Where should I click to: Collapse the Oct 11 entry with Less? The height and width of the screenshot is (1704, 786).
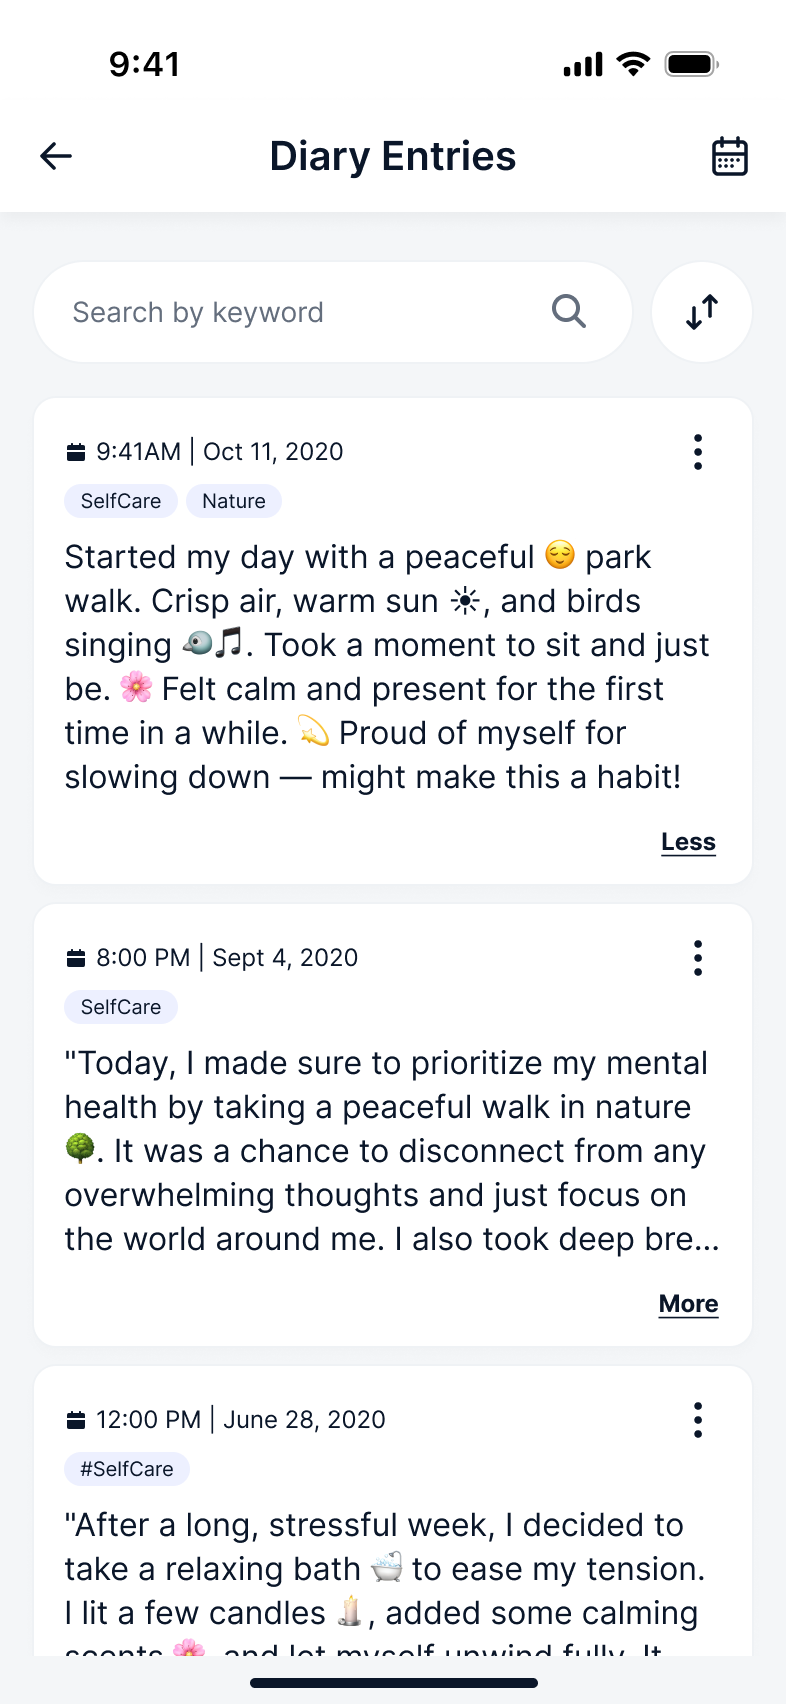tap(688, 842)
